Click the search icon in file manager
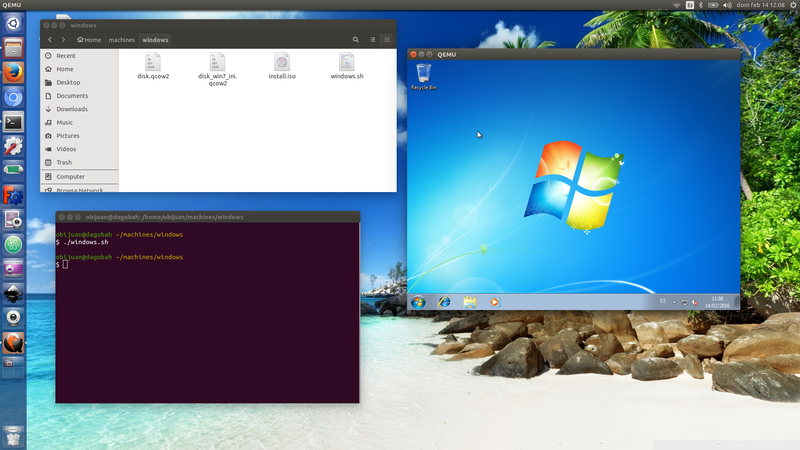This screenshot has height=450, width=800. (355, 40)
